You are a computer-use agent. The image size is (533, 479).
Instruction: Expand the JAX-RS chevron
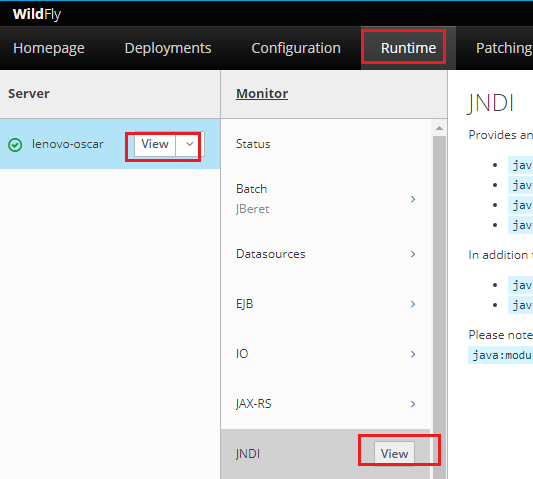(413, 404)
